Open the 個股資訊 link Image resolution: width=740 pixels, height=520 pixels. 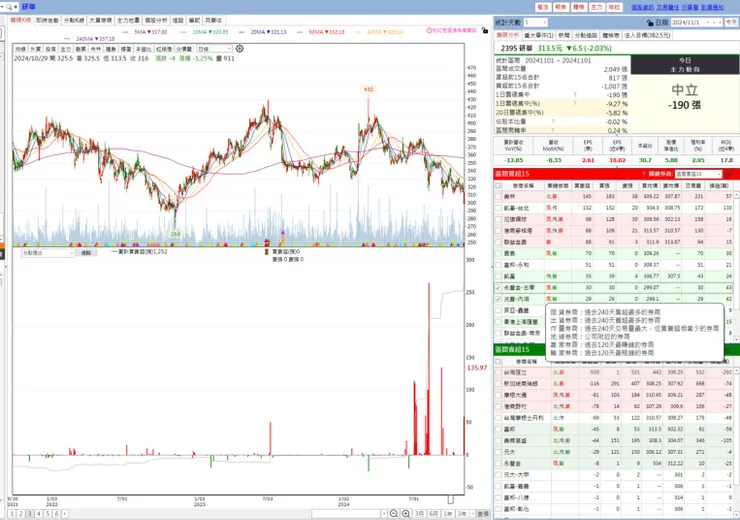click(642, 7)
